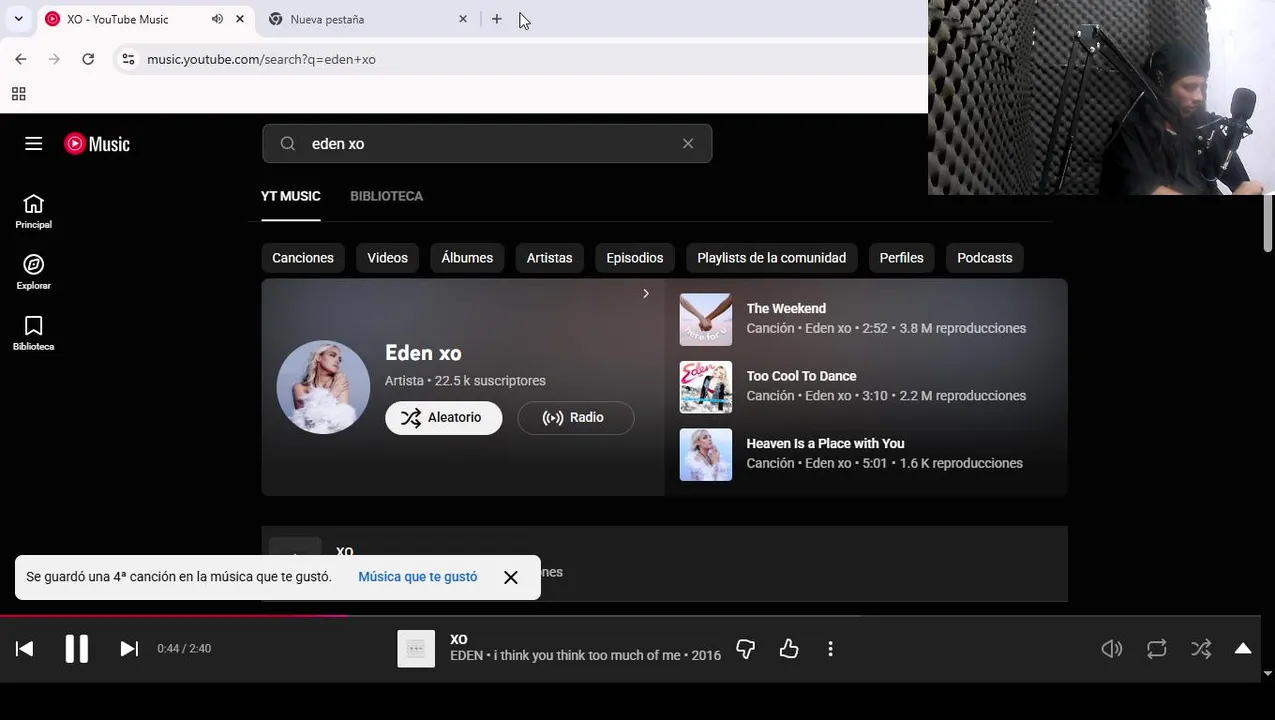Open EDEN artist from player bar
Screen dimensions: 1275x720
(x=466, y=656)
